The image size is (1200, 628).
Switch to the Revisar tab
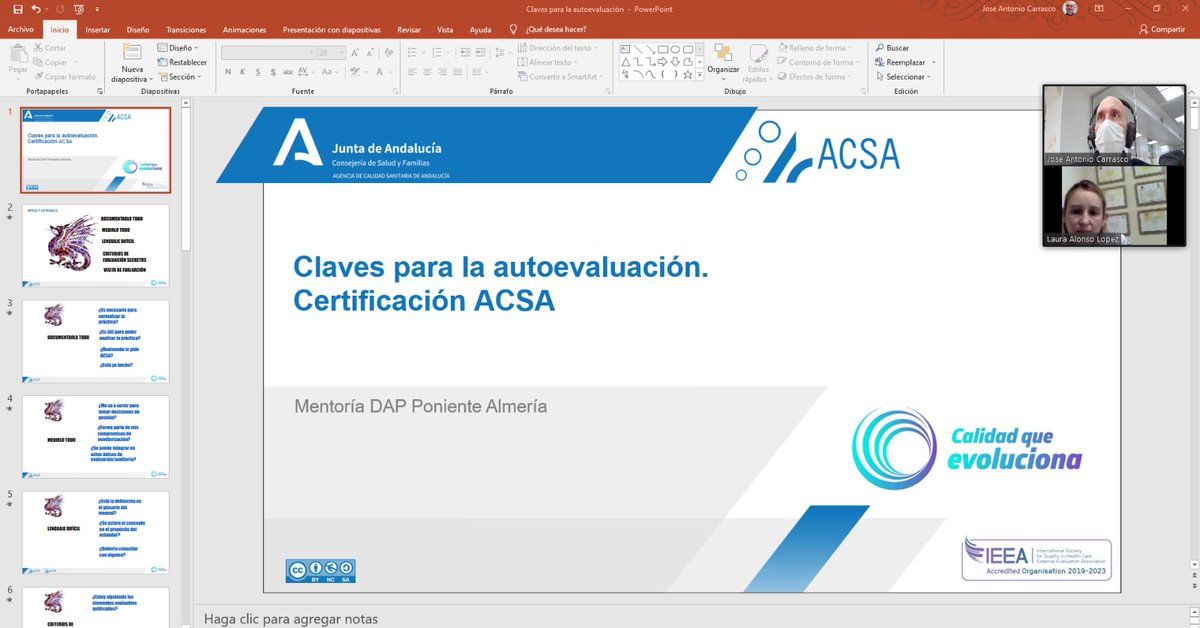[409, 30]
